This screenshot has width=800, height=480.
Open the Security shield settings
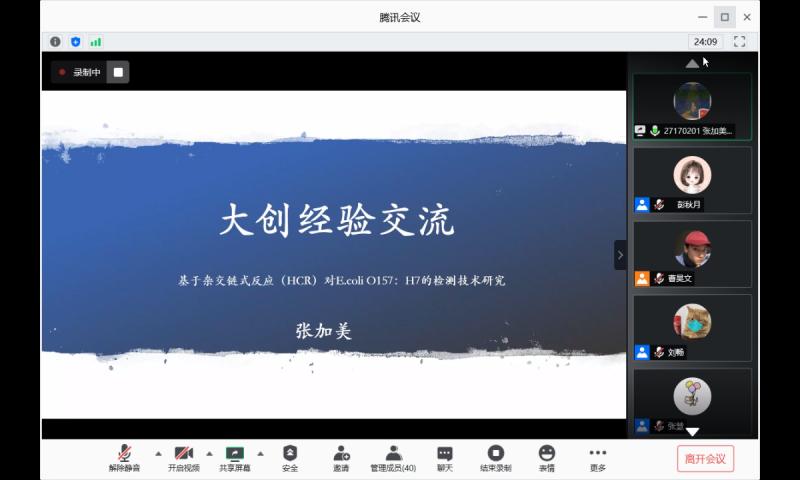[290, 457]
